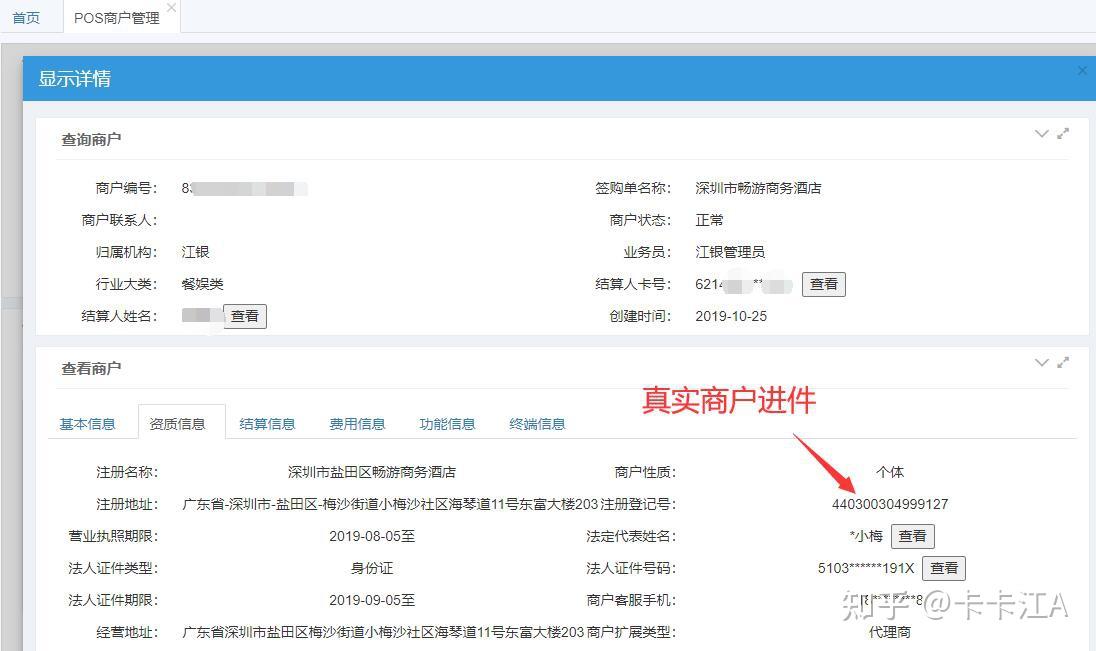Click 商户扩展类型 value 代理商
The image size is (1096, 651).
pos(890,632)
